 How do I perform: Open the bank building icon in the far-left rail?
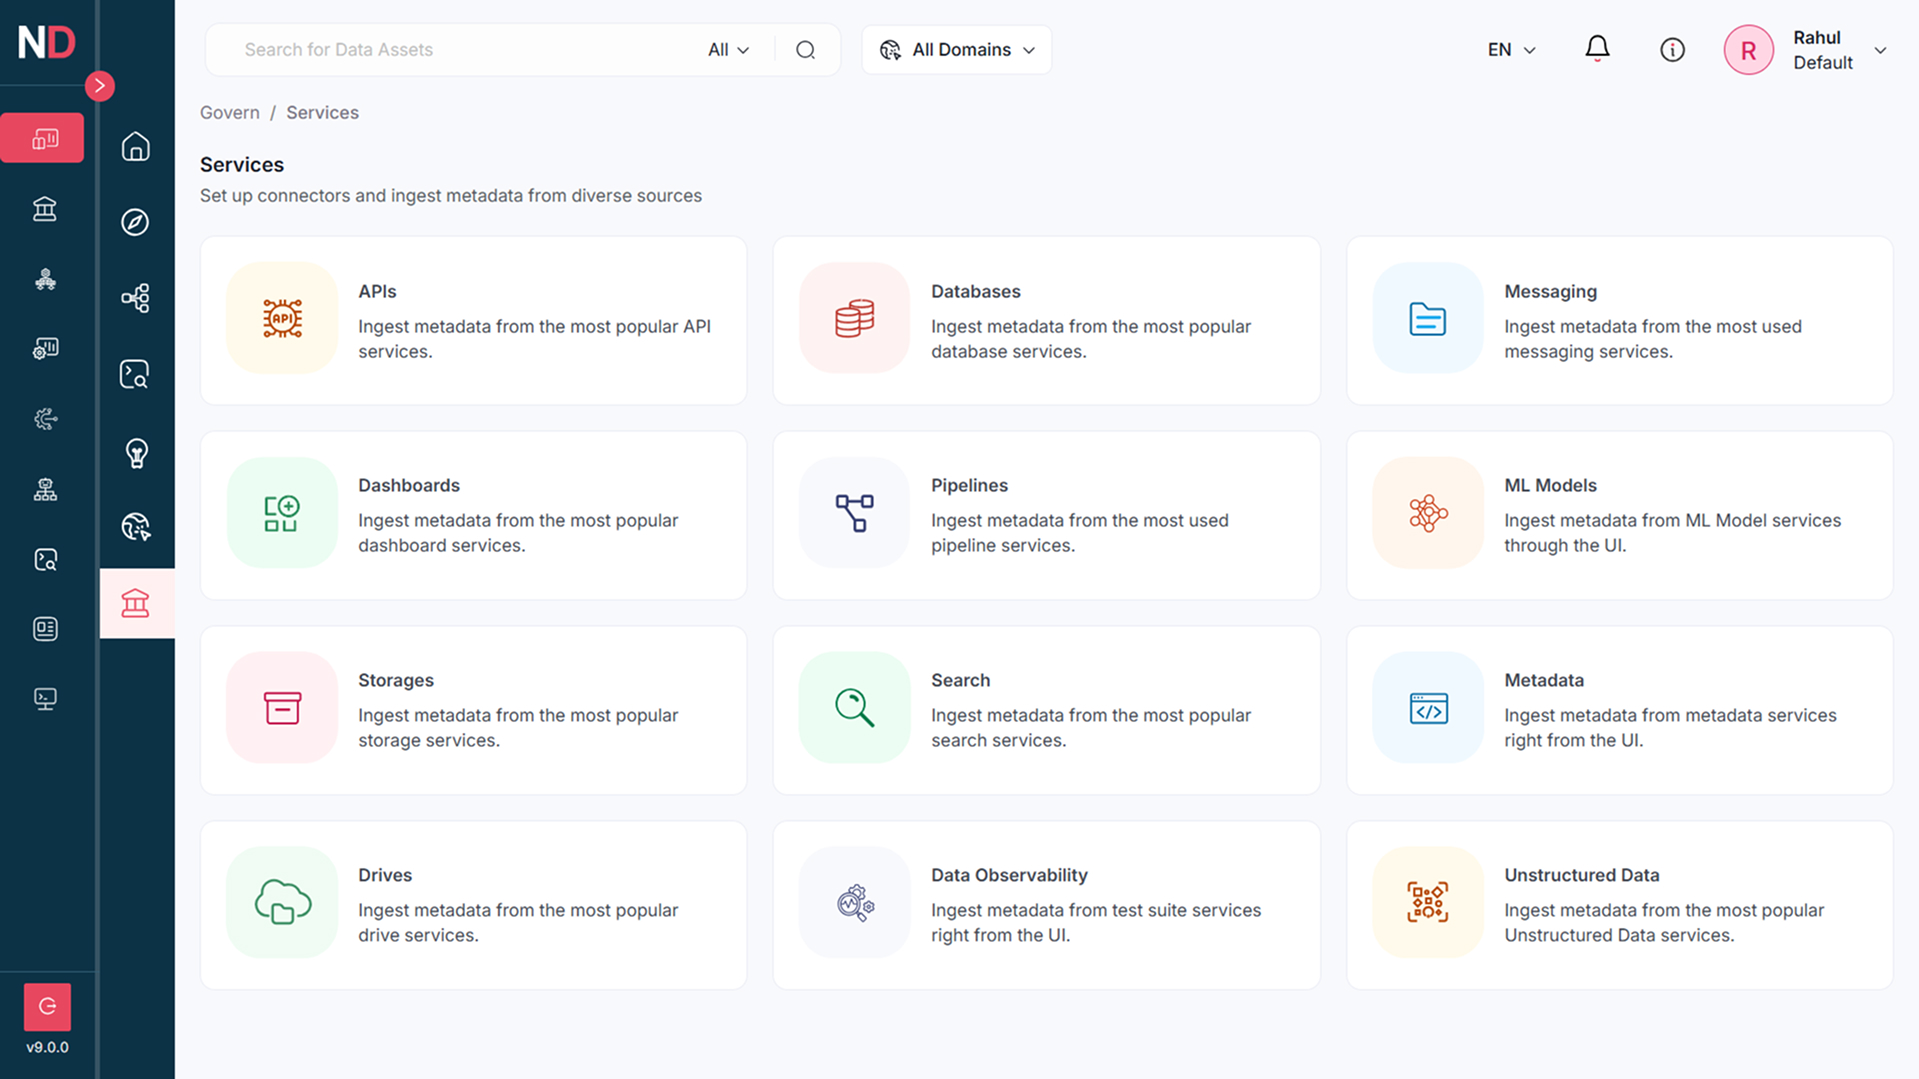45,209
